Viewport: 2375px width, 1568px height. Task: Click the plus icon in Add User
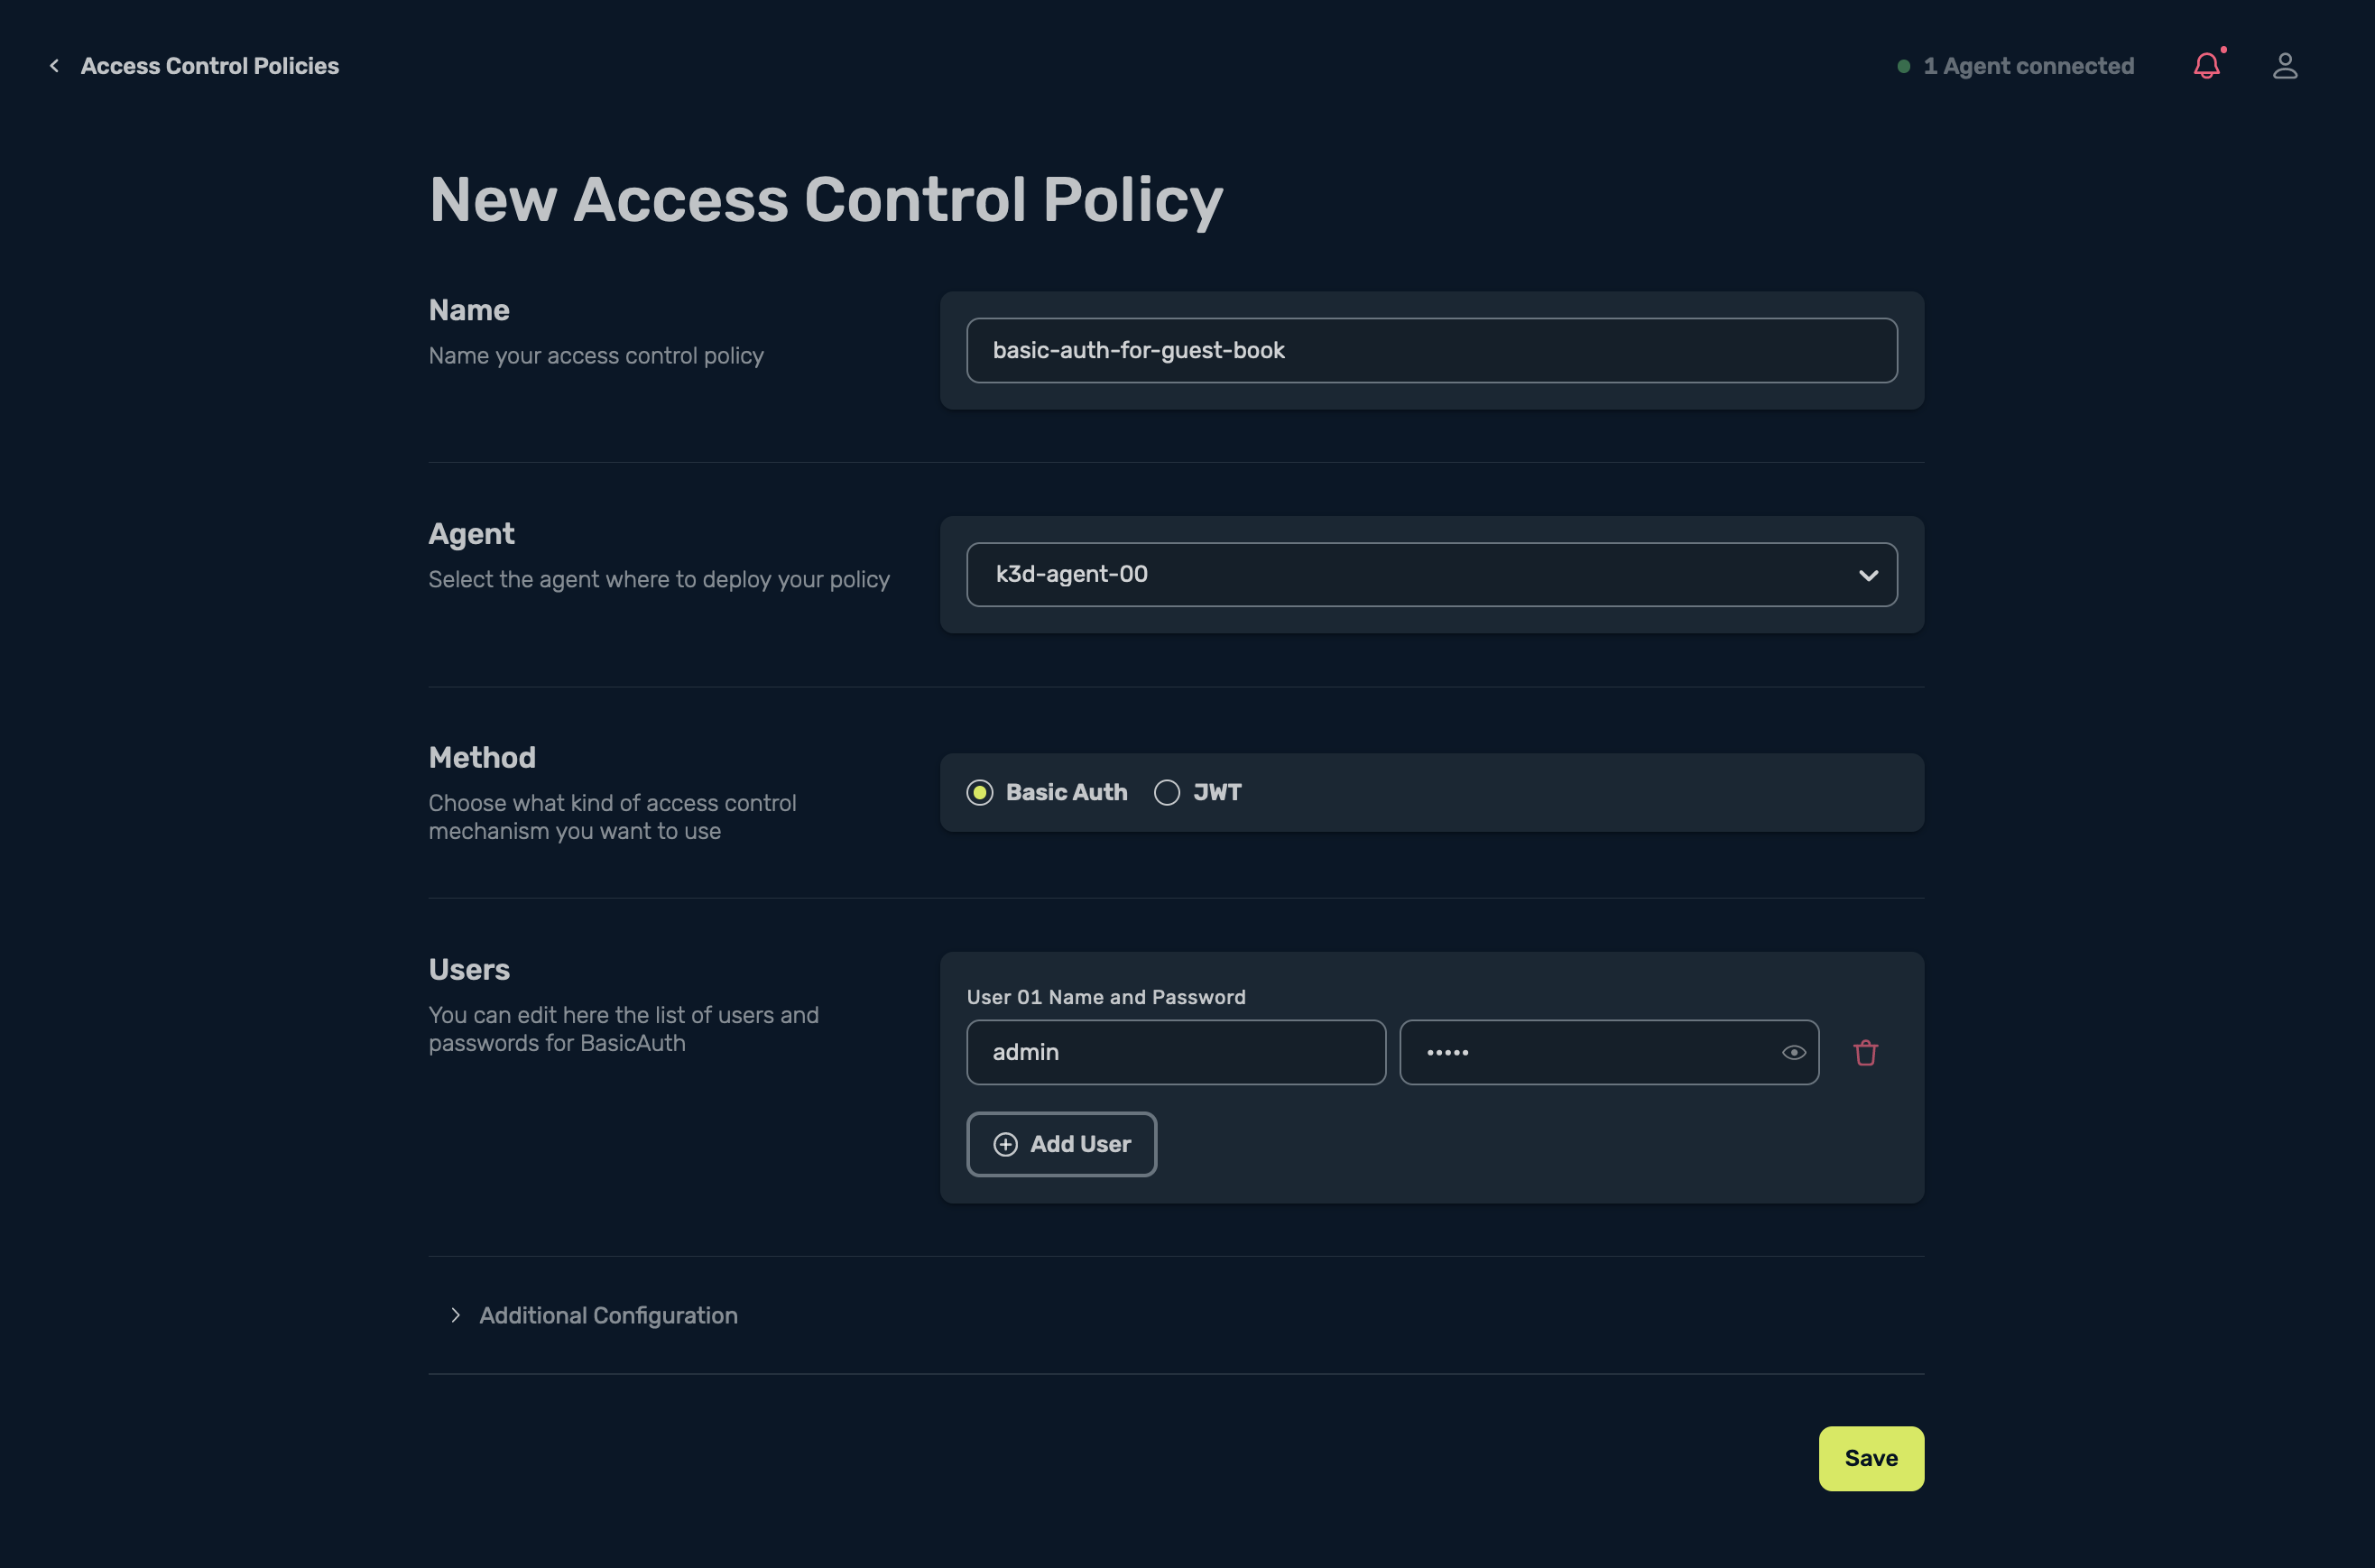coord(1005,1144)
